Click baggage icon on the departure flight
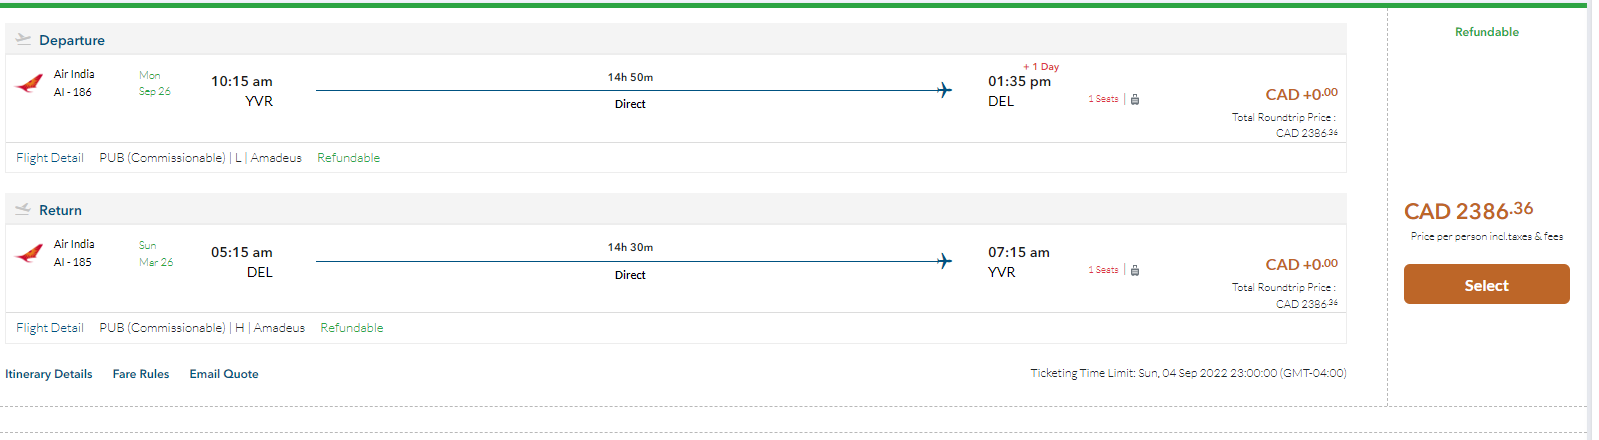This screenshot has height=440, width=1599. point(1135,99)
